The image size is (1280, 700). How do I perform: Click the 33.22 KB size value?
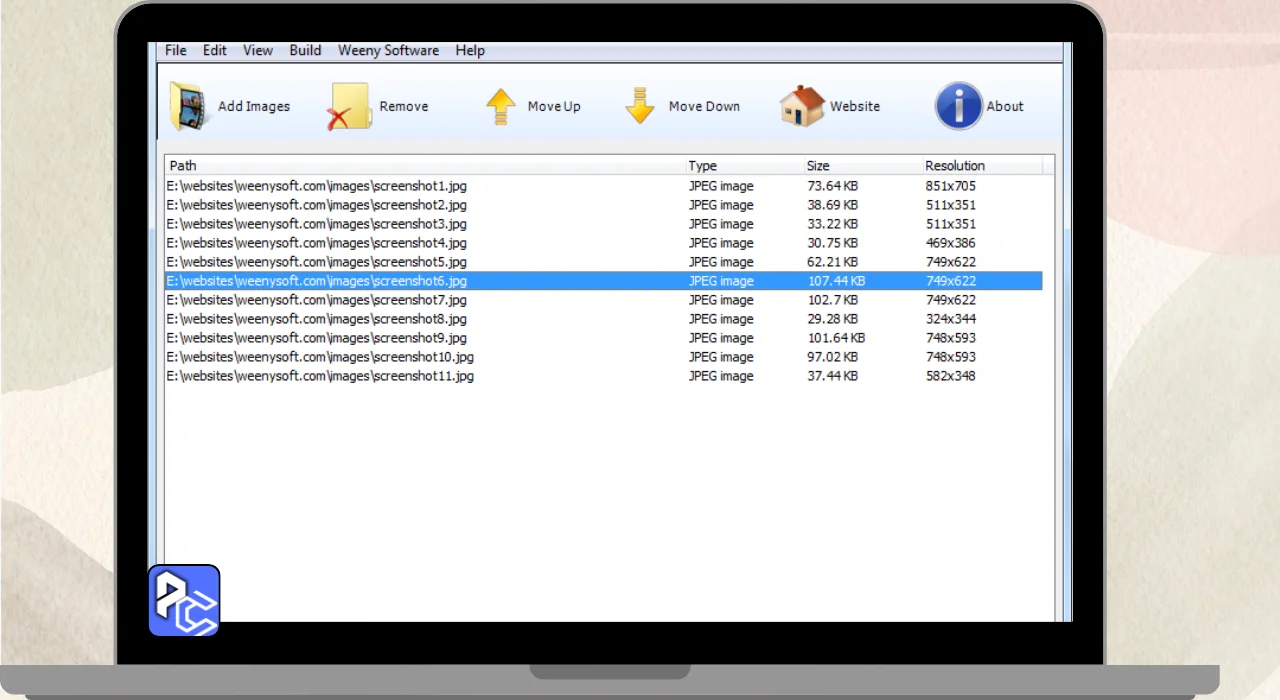click(833, 224)
